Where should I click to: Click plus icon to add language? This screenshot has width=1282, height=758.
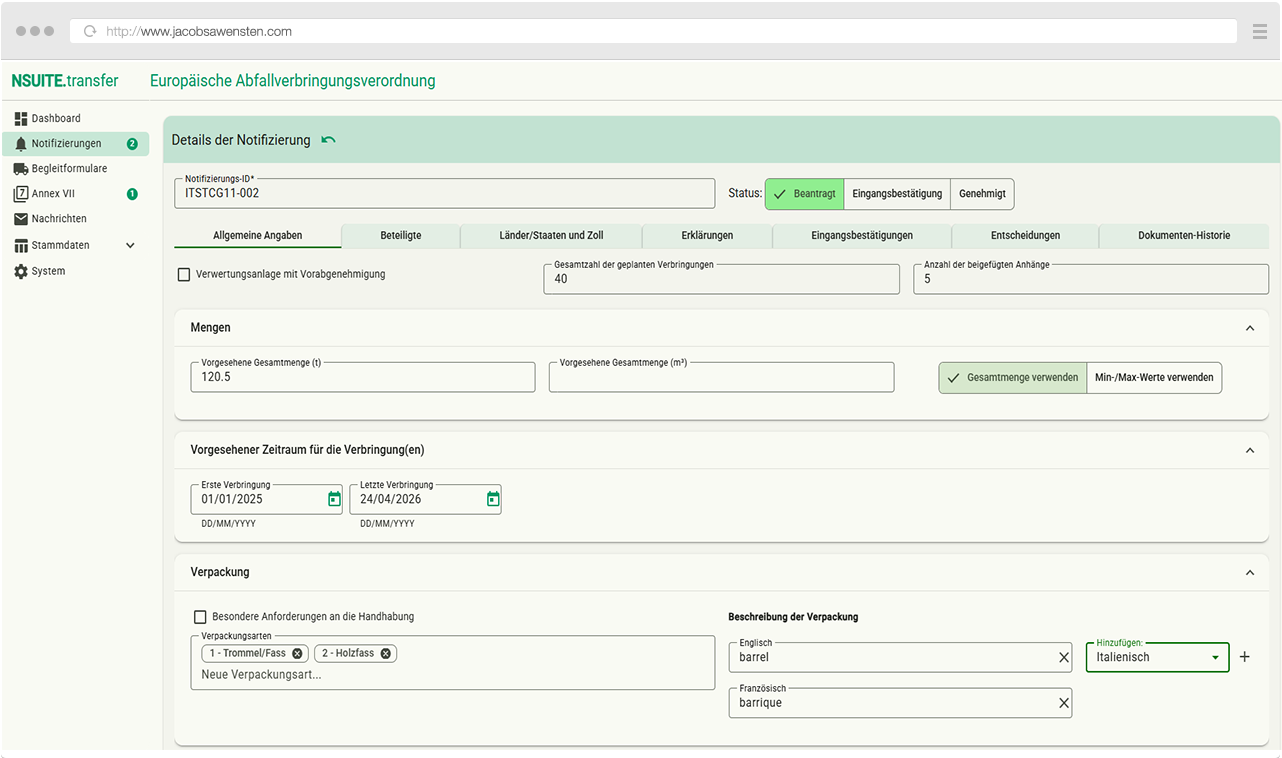click(x=1245, y=657)
